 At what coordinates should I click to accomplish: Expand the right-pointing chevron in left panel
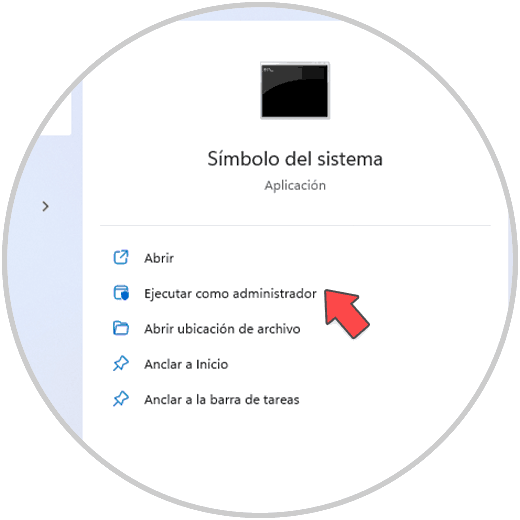click(x=46, y=206)
